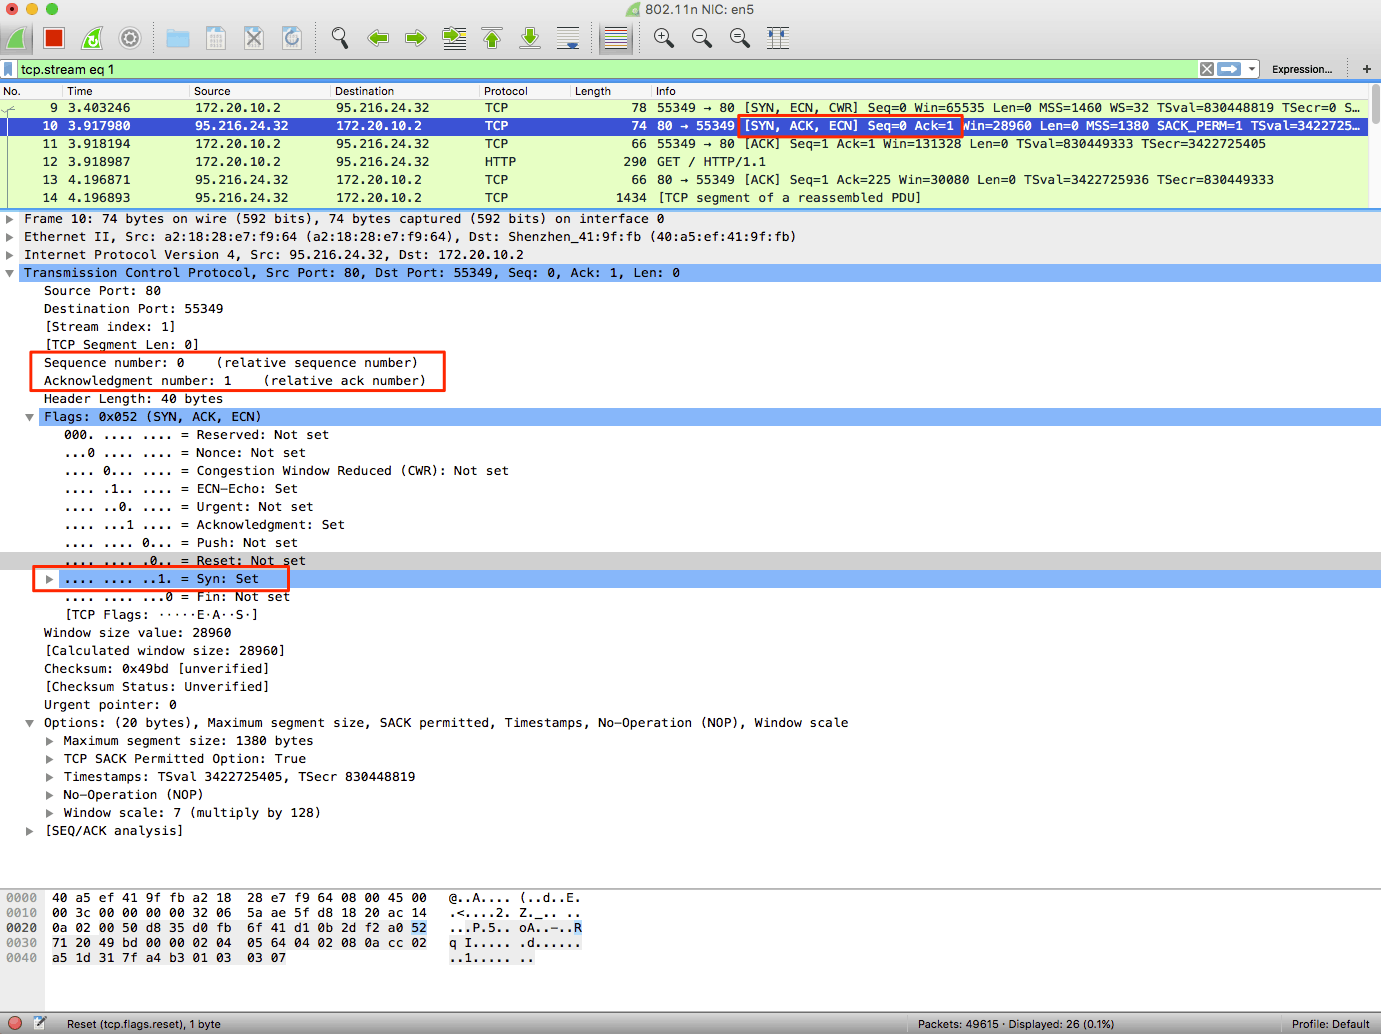
Task: Sort by the Protocol column header
Action: click(525, 91)
